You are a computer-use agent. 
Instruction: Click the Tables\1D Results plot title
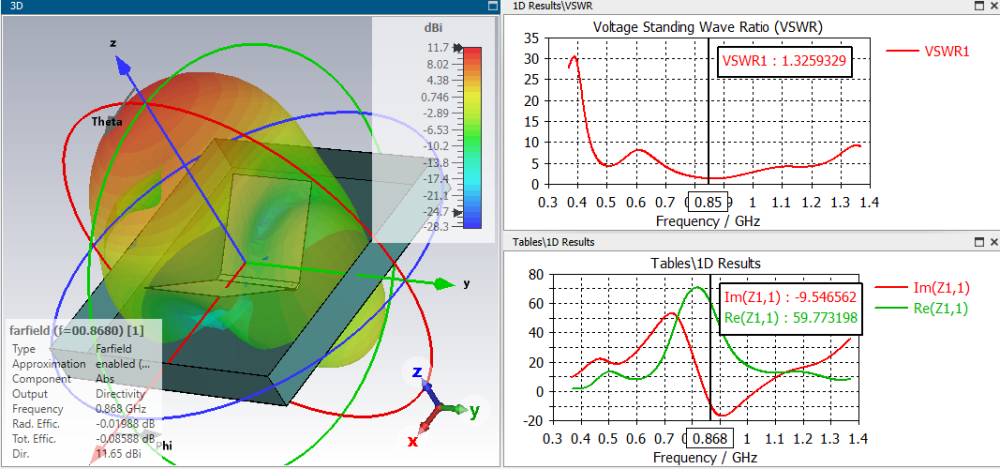[x=705, y=263]
